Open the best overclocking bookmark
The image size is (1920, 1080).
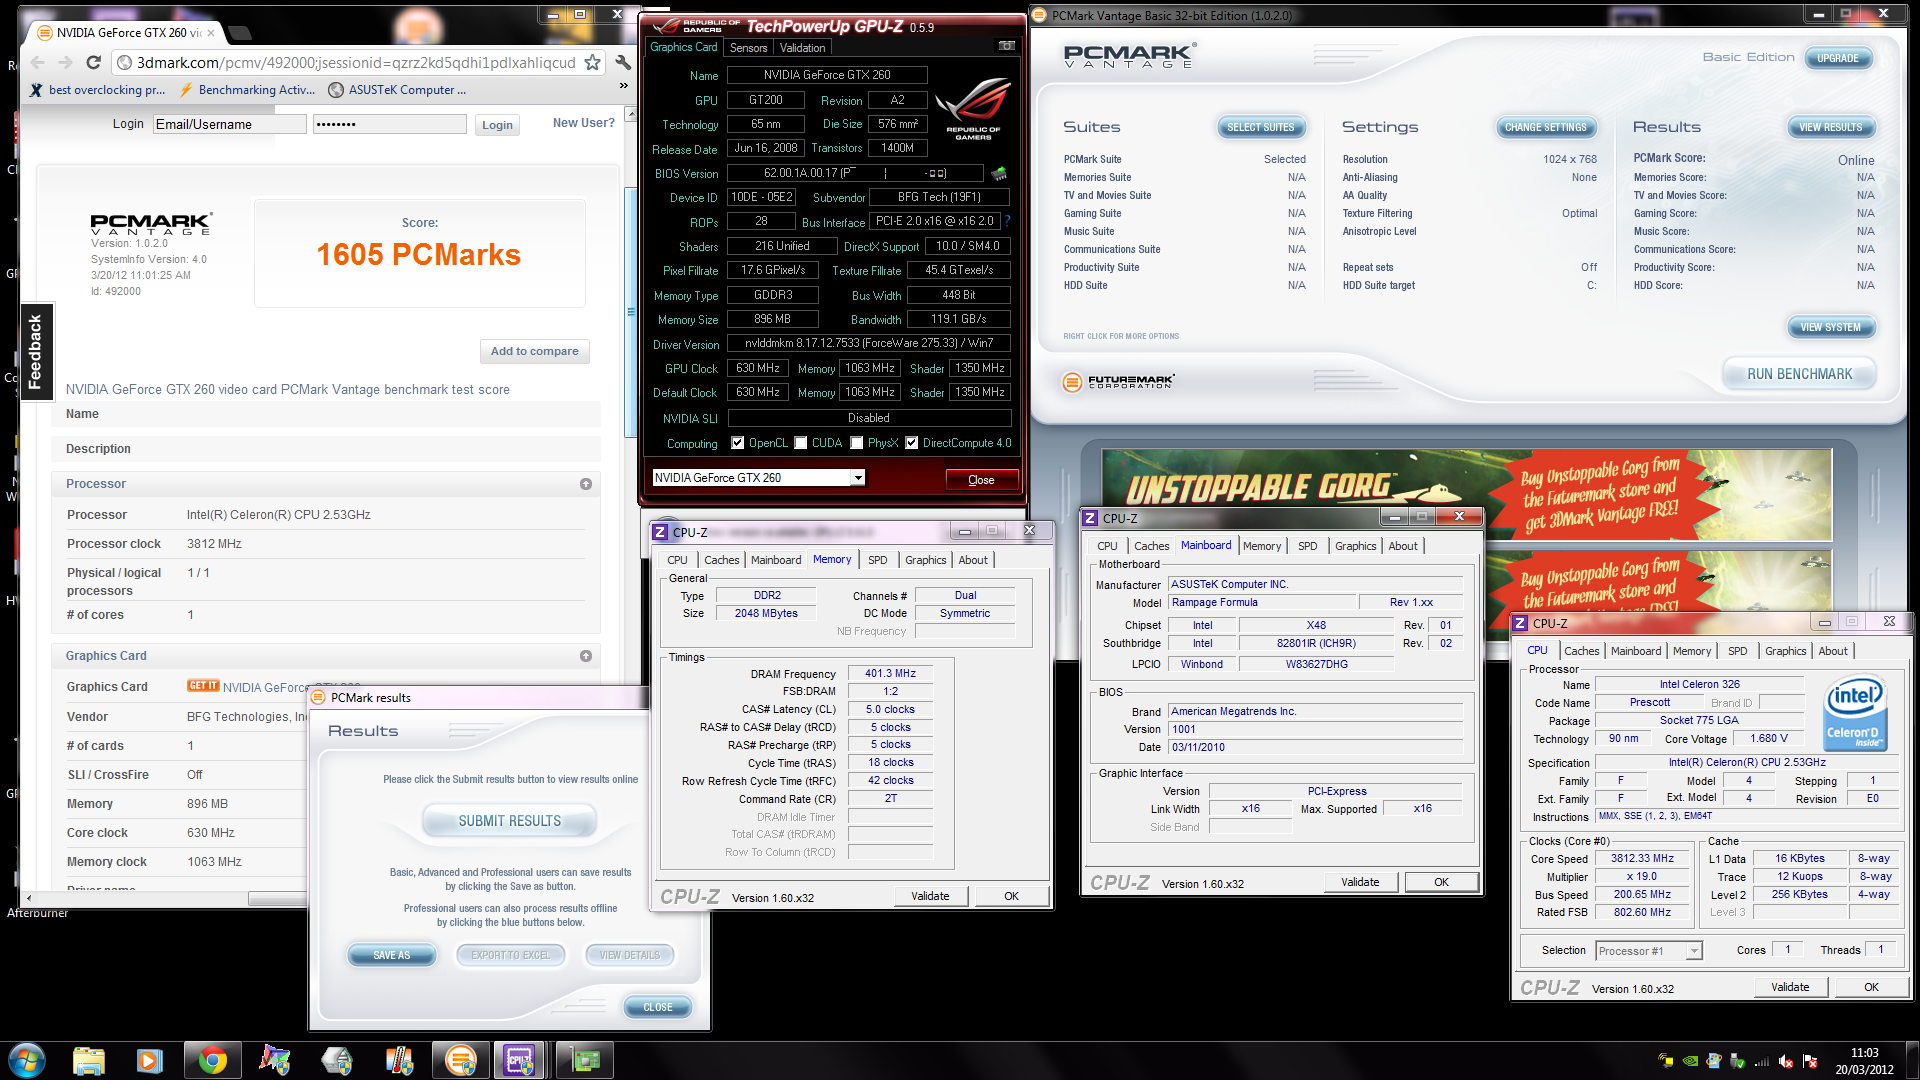pyautogui.click(x=98, y=90)
